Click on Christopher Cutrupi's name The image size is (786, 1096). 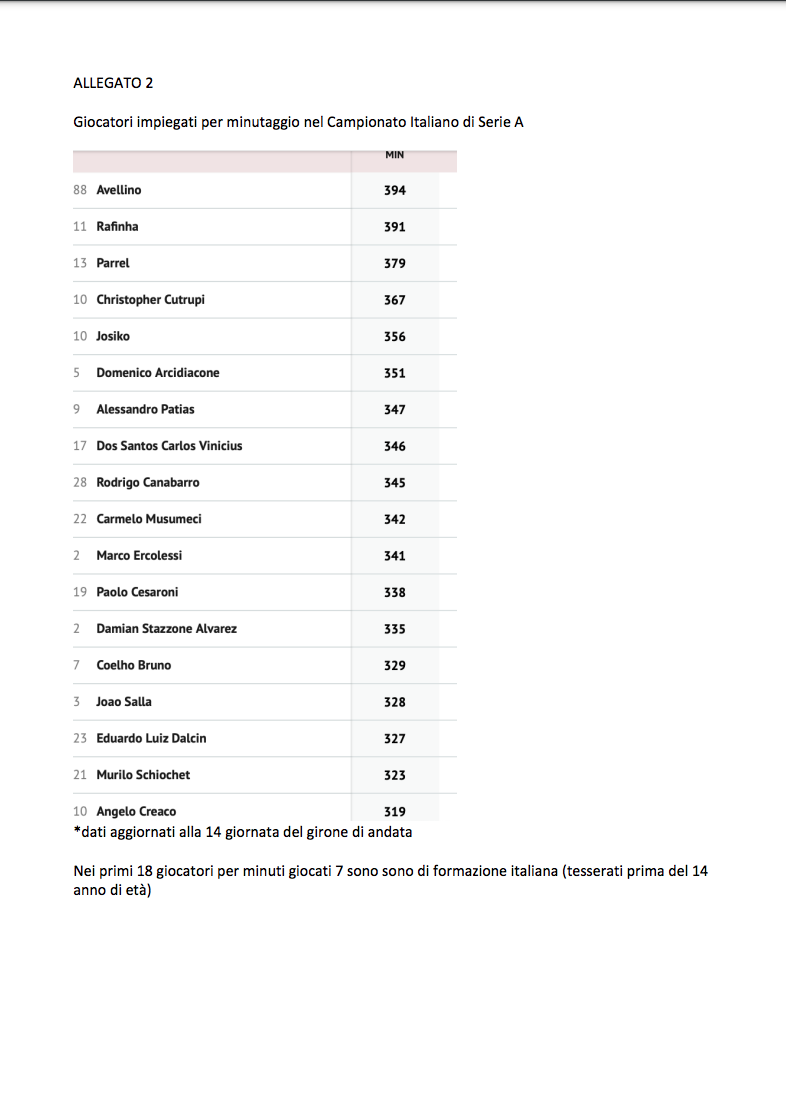pyautogui.click(x=150, y=300)
